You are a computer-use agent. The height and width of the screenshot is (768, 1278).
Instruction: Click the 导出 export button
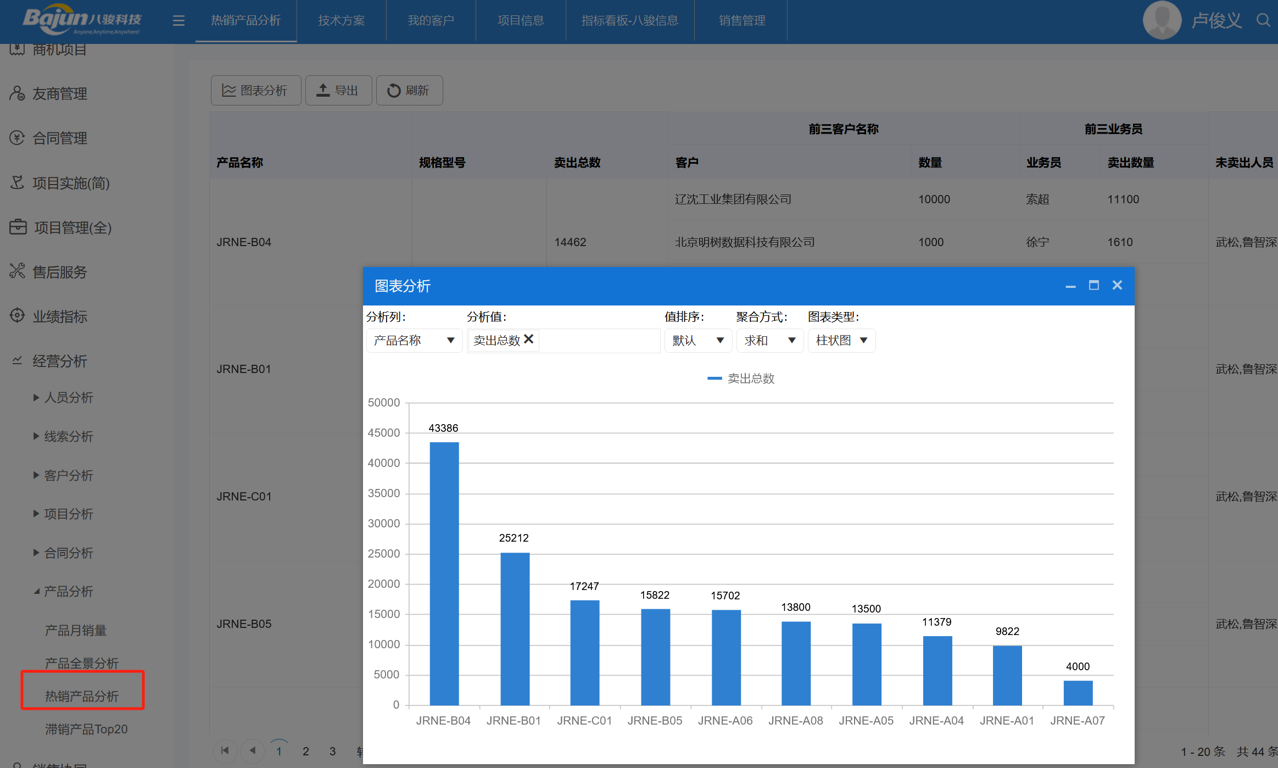pyautogui.click(x=338, y=90)
